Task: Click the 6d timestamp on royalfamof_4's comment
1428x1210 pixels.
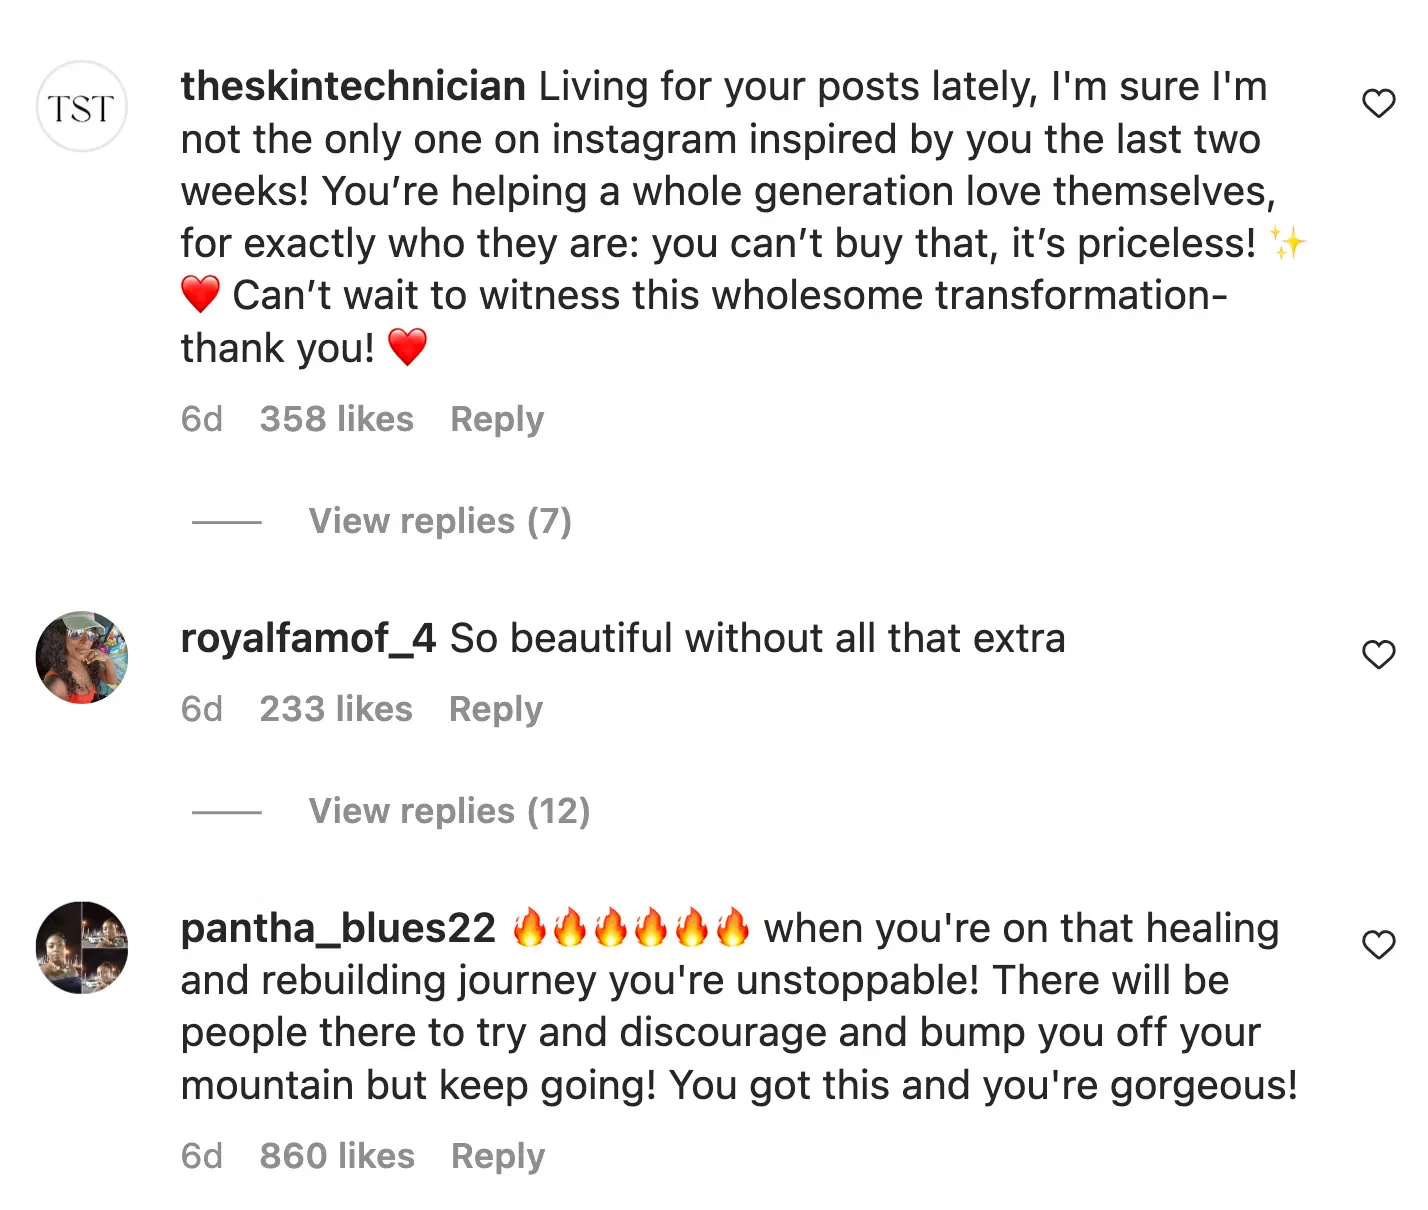Action: click(202, 709)
